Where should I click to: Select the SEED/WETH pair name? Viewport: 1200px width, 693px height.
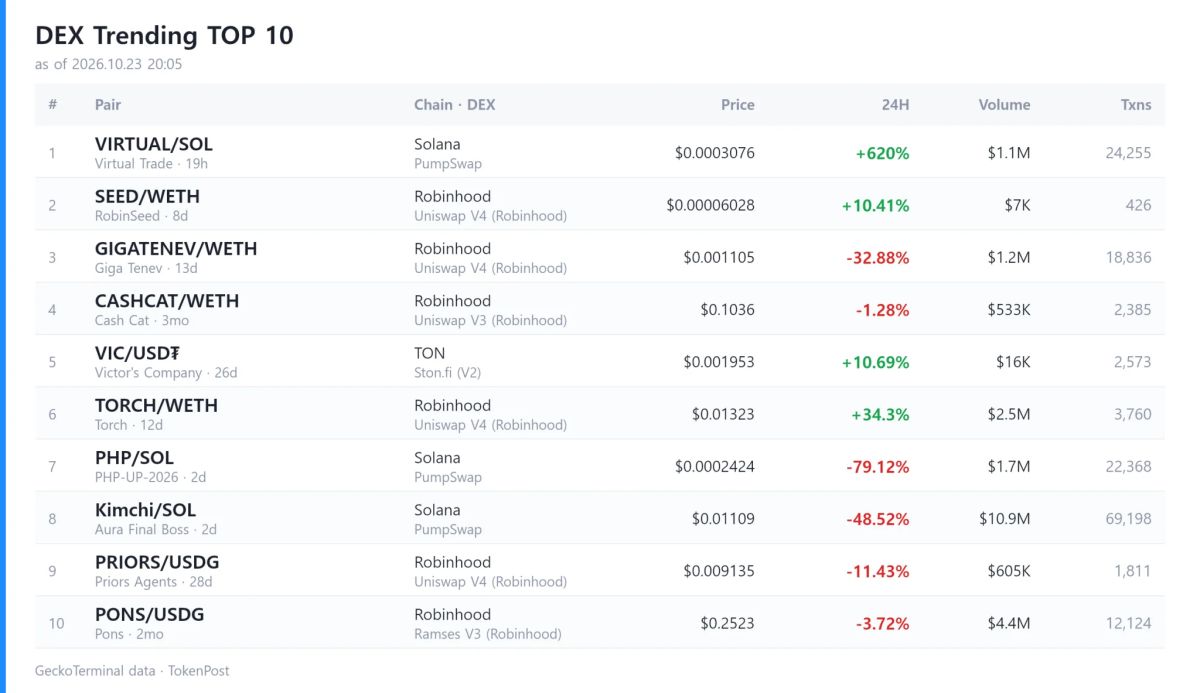coord(147,196)
